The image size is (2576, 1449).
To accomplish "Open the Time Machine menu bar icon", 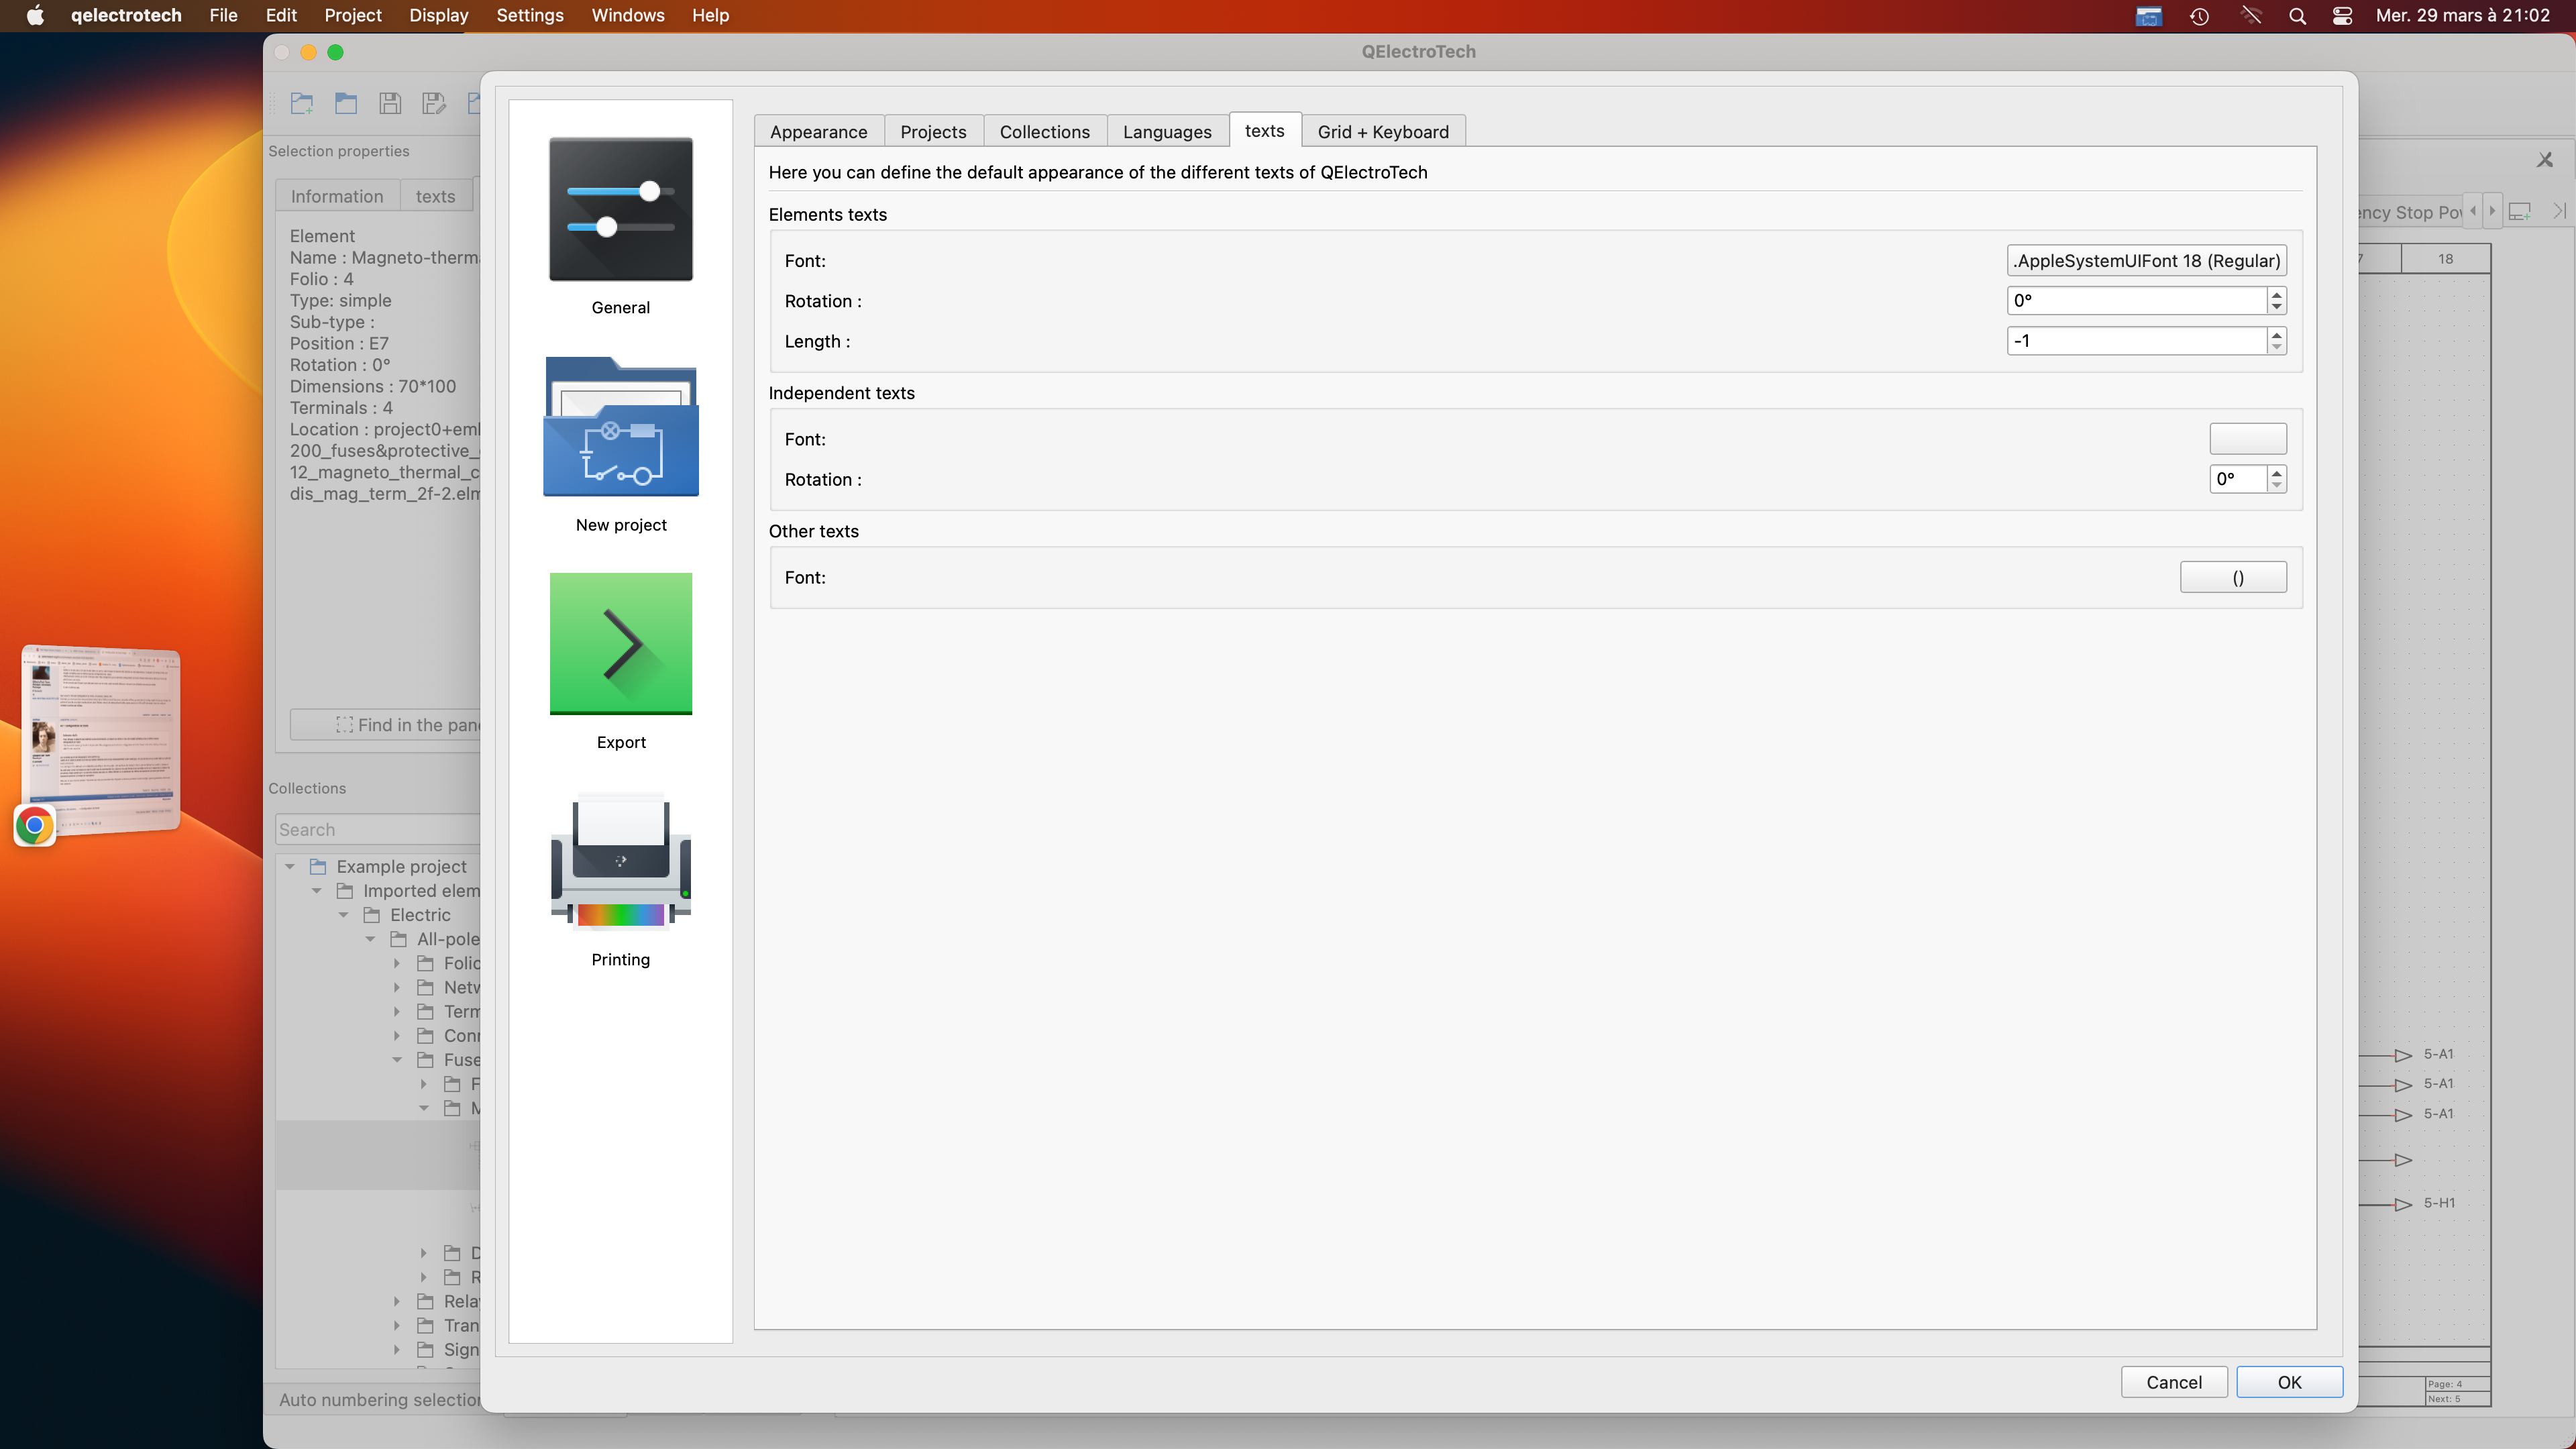I will [x=2199, y=16].
